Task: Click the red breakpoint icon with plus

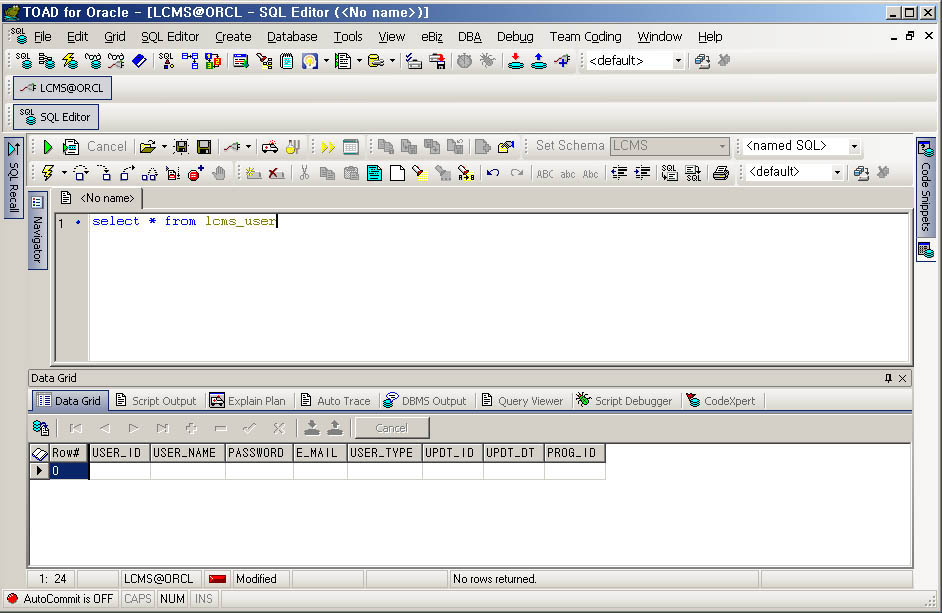Action: tap(196, 173)
